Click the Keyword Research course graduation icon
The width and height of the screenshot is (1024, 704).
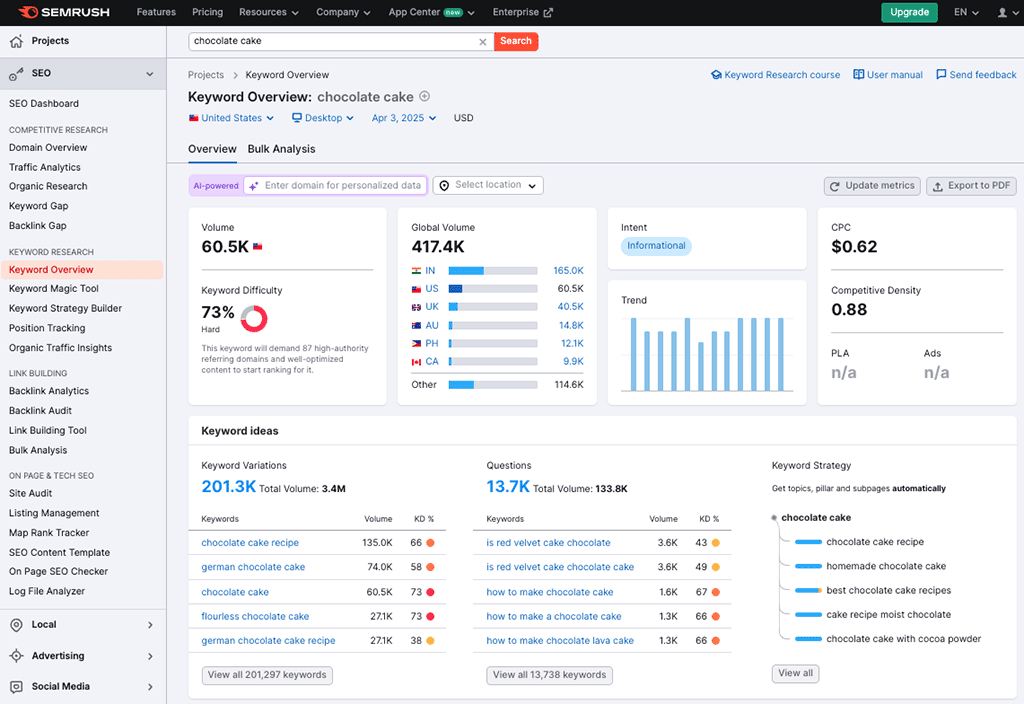716,74
